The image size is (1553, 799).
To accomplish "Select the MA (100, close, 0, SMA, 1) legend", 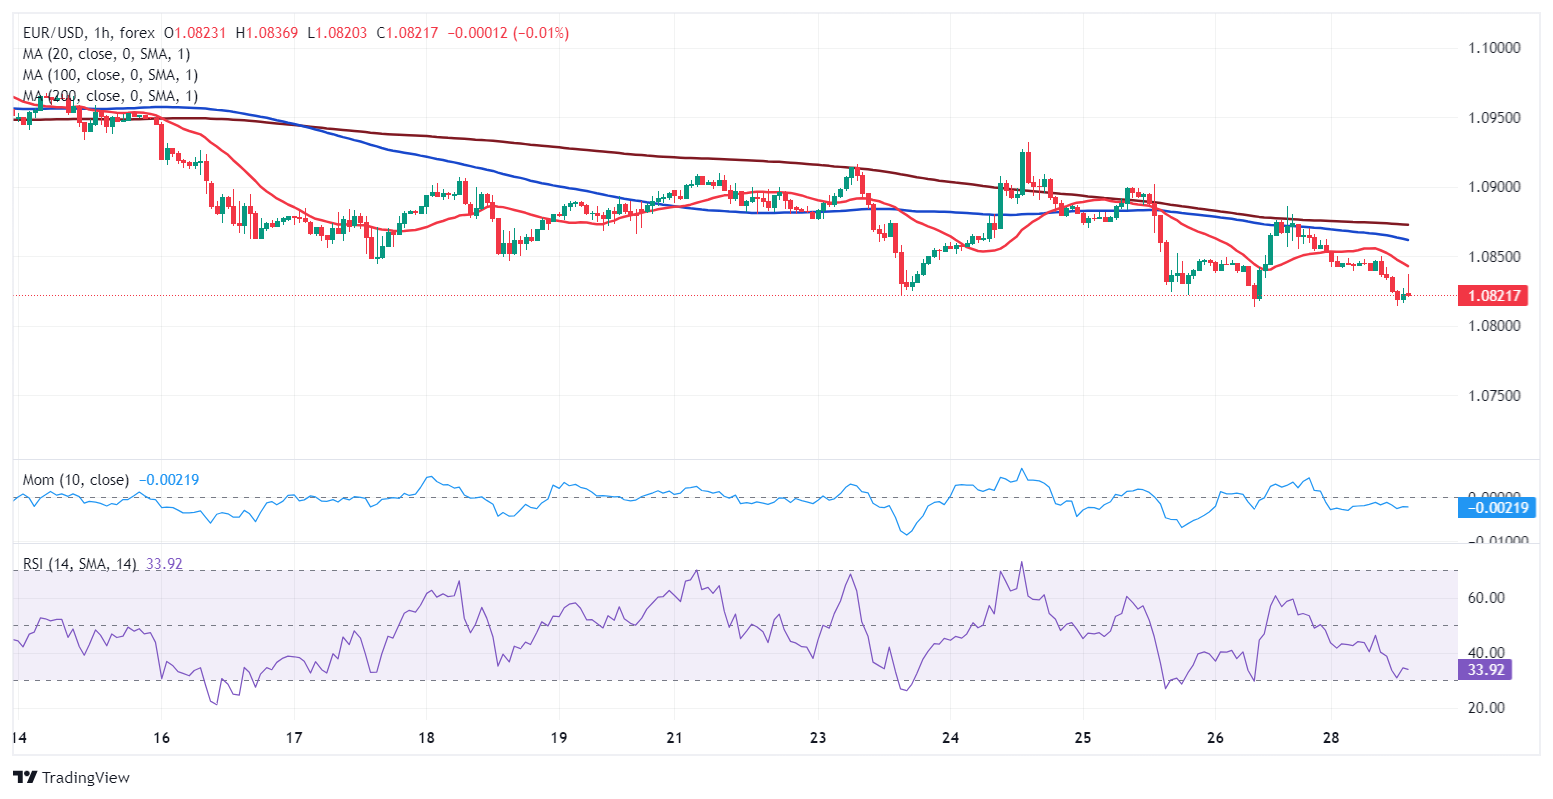I will pos(110,75).
